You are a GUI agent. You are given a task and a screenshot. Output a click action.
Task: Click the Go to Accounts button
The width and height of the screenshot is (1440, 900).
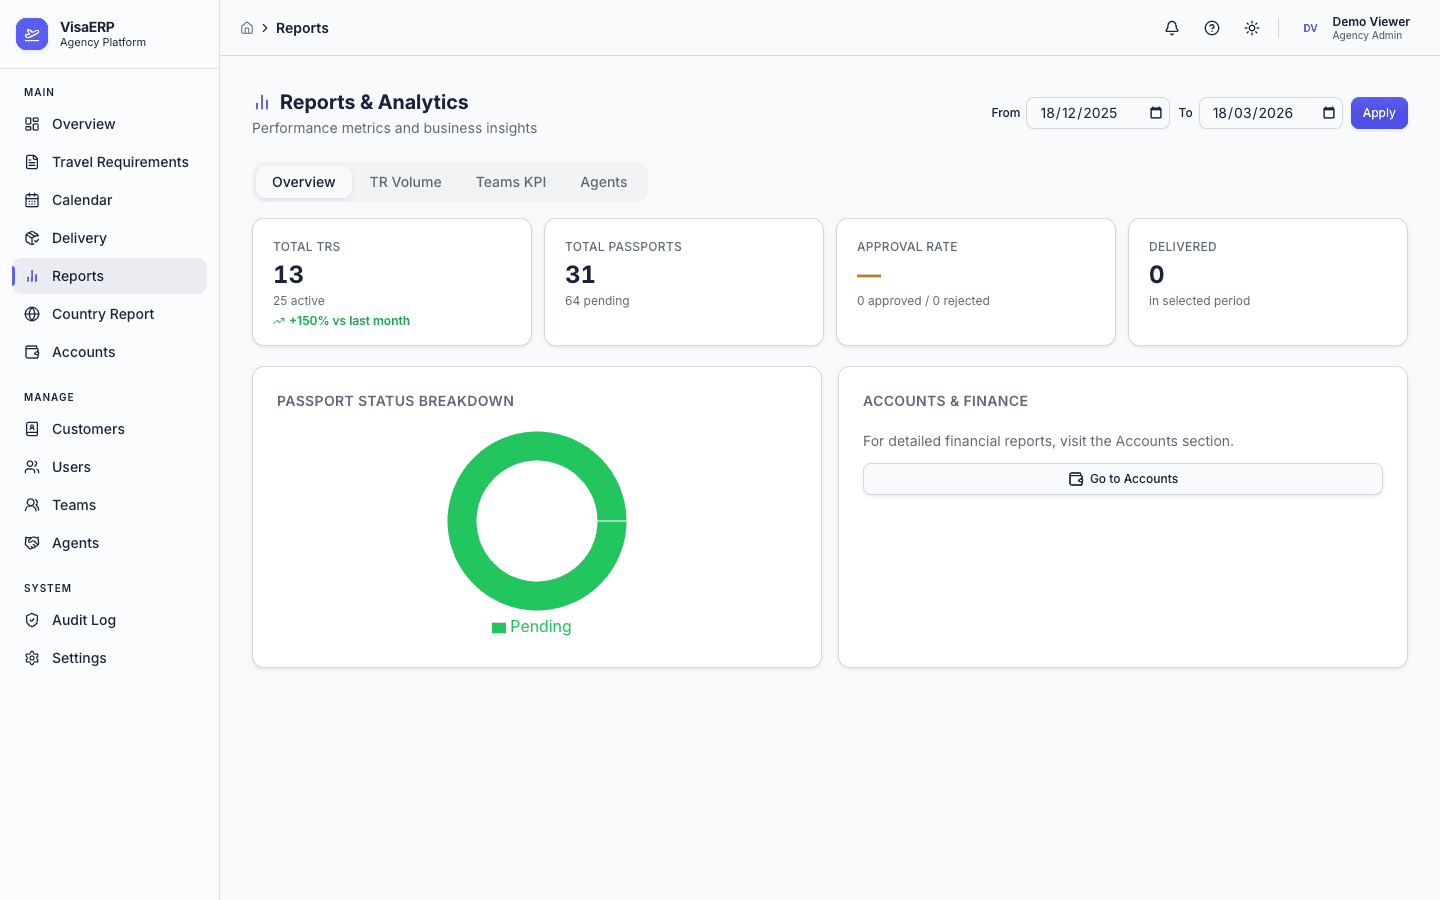coord(1122,479)
